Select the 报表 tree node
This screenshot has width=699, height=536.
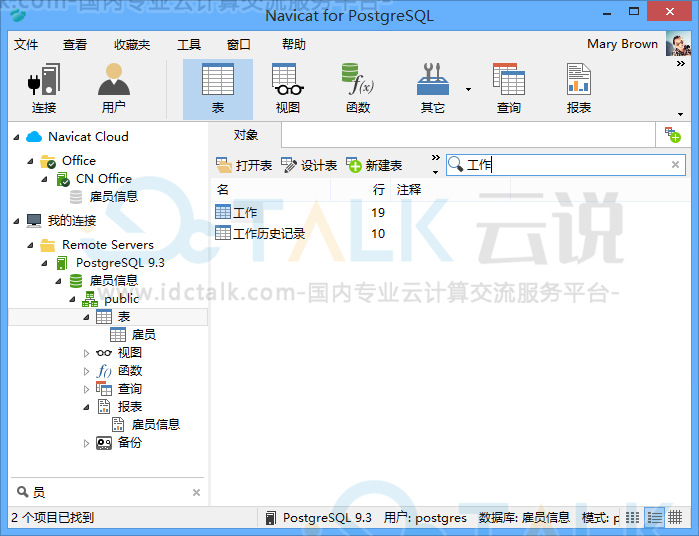(x=130, y=407)
